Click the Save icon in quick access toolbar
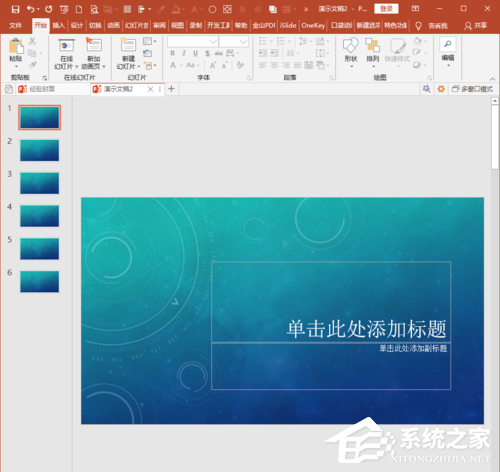 pyautogui.click(x=15, y=9)
